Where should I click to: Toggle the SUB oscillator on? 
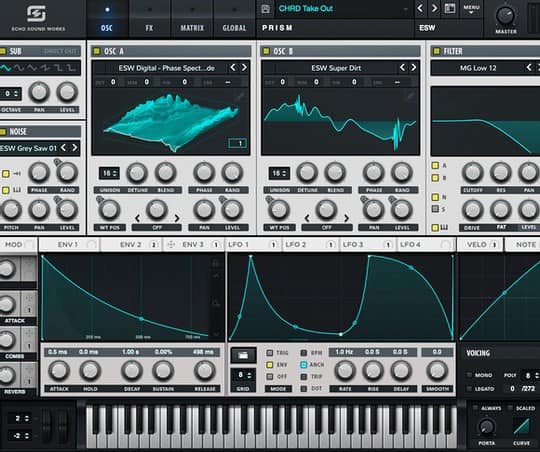pos(3,51)
